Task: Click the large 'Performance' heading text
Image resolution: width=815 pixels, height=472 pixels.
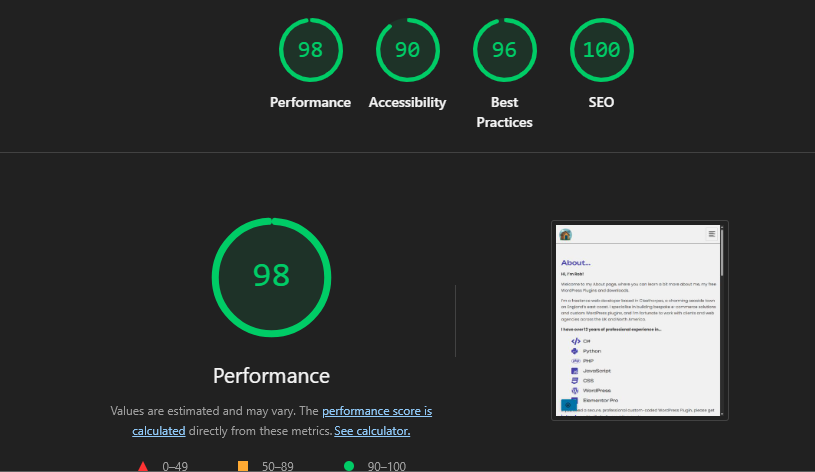Action: [x=271, y=376]
